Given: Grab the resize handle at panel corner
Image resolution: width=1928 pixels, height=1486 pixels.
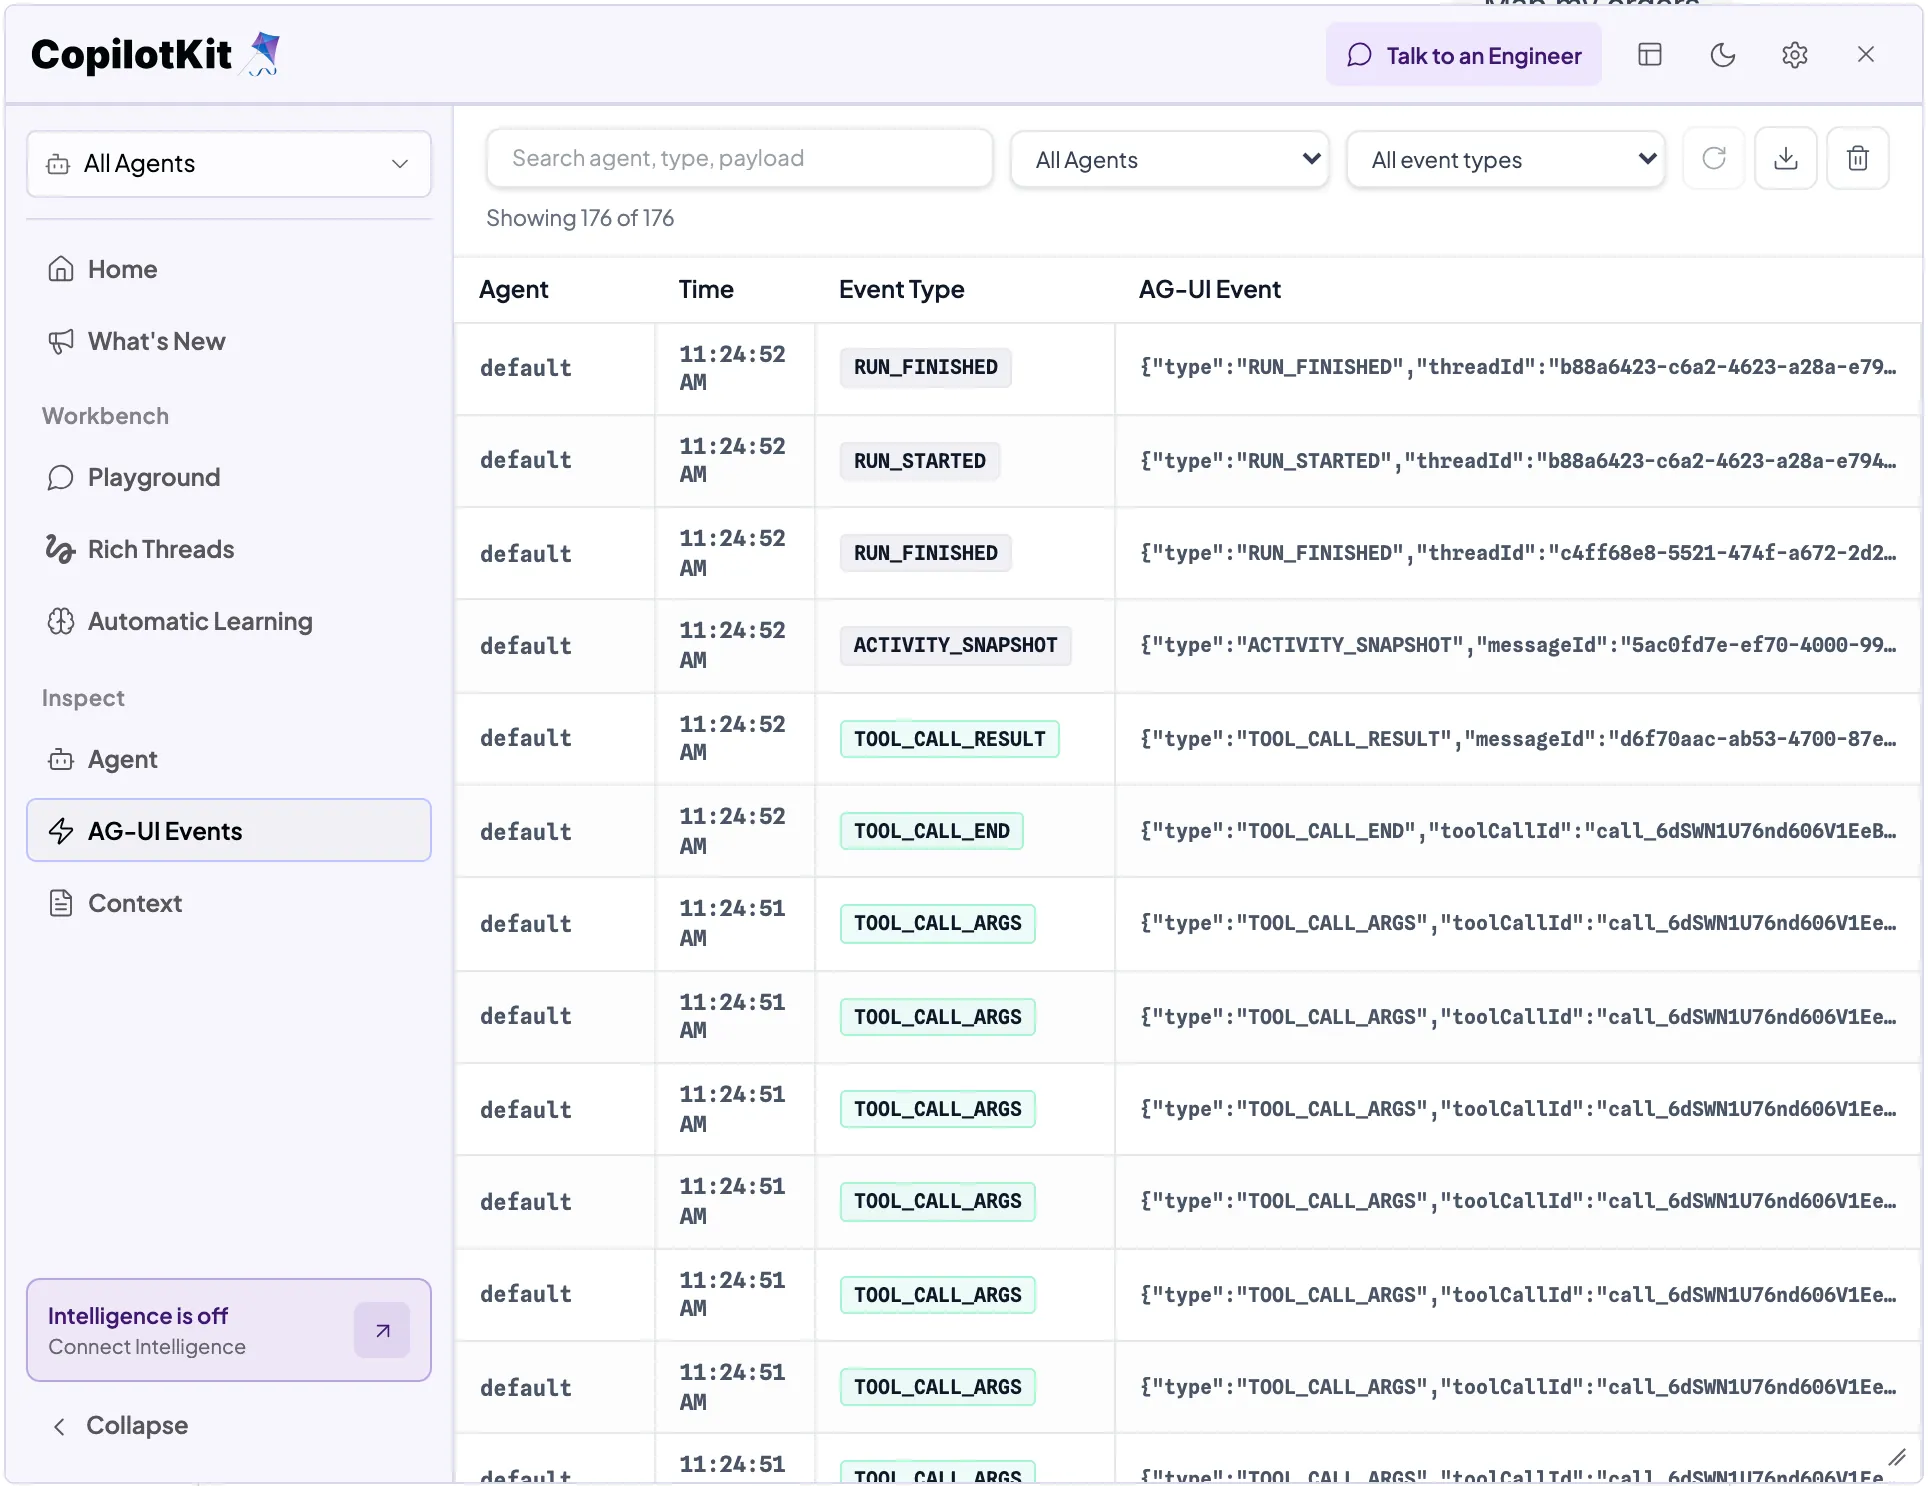Looking at the screenshot, I should pos(1896,1457).
